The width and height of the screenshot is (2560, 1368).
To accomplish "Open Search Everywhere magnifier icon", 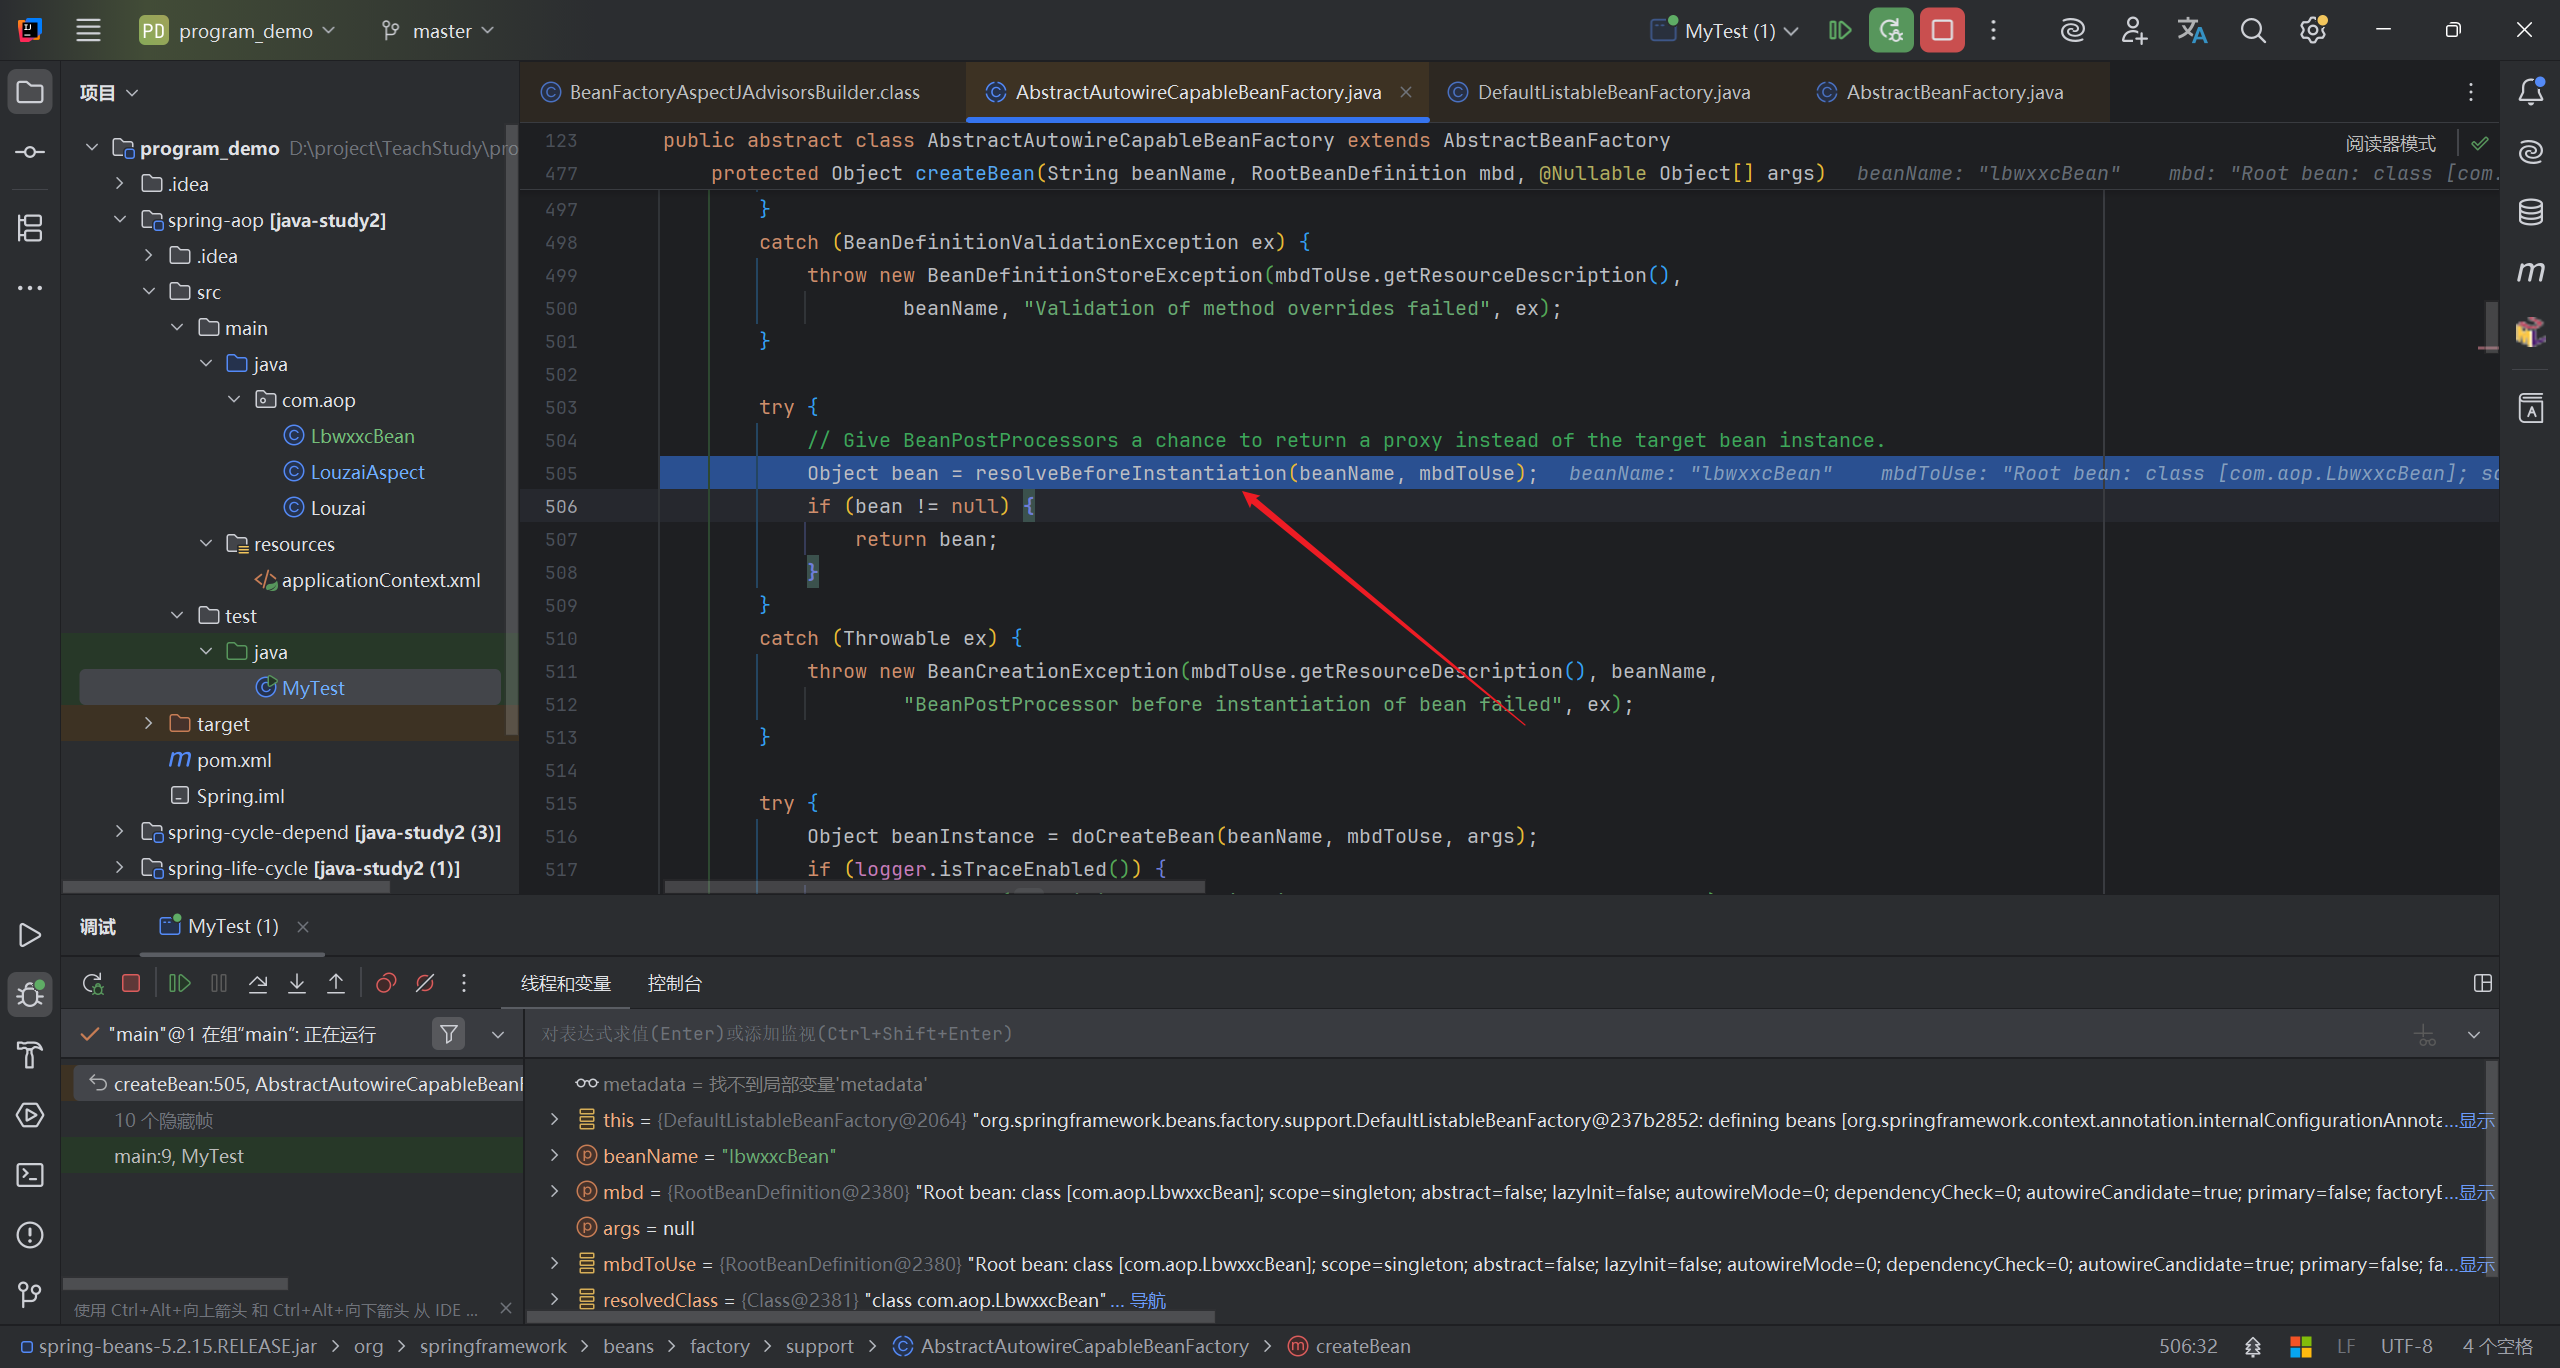I will (2253, 31).
